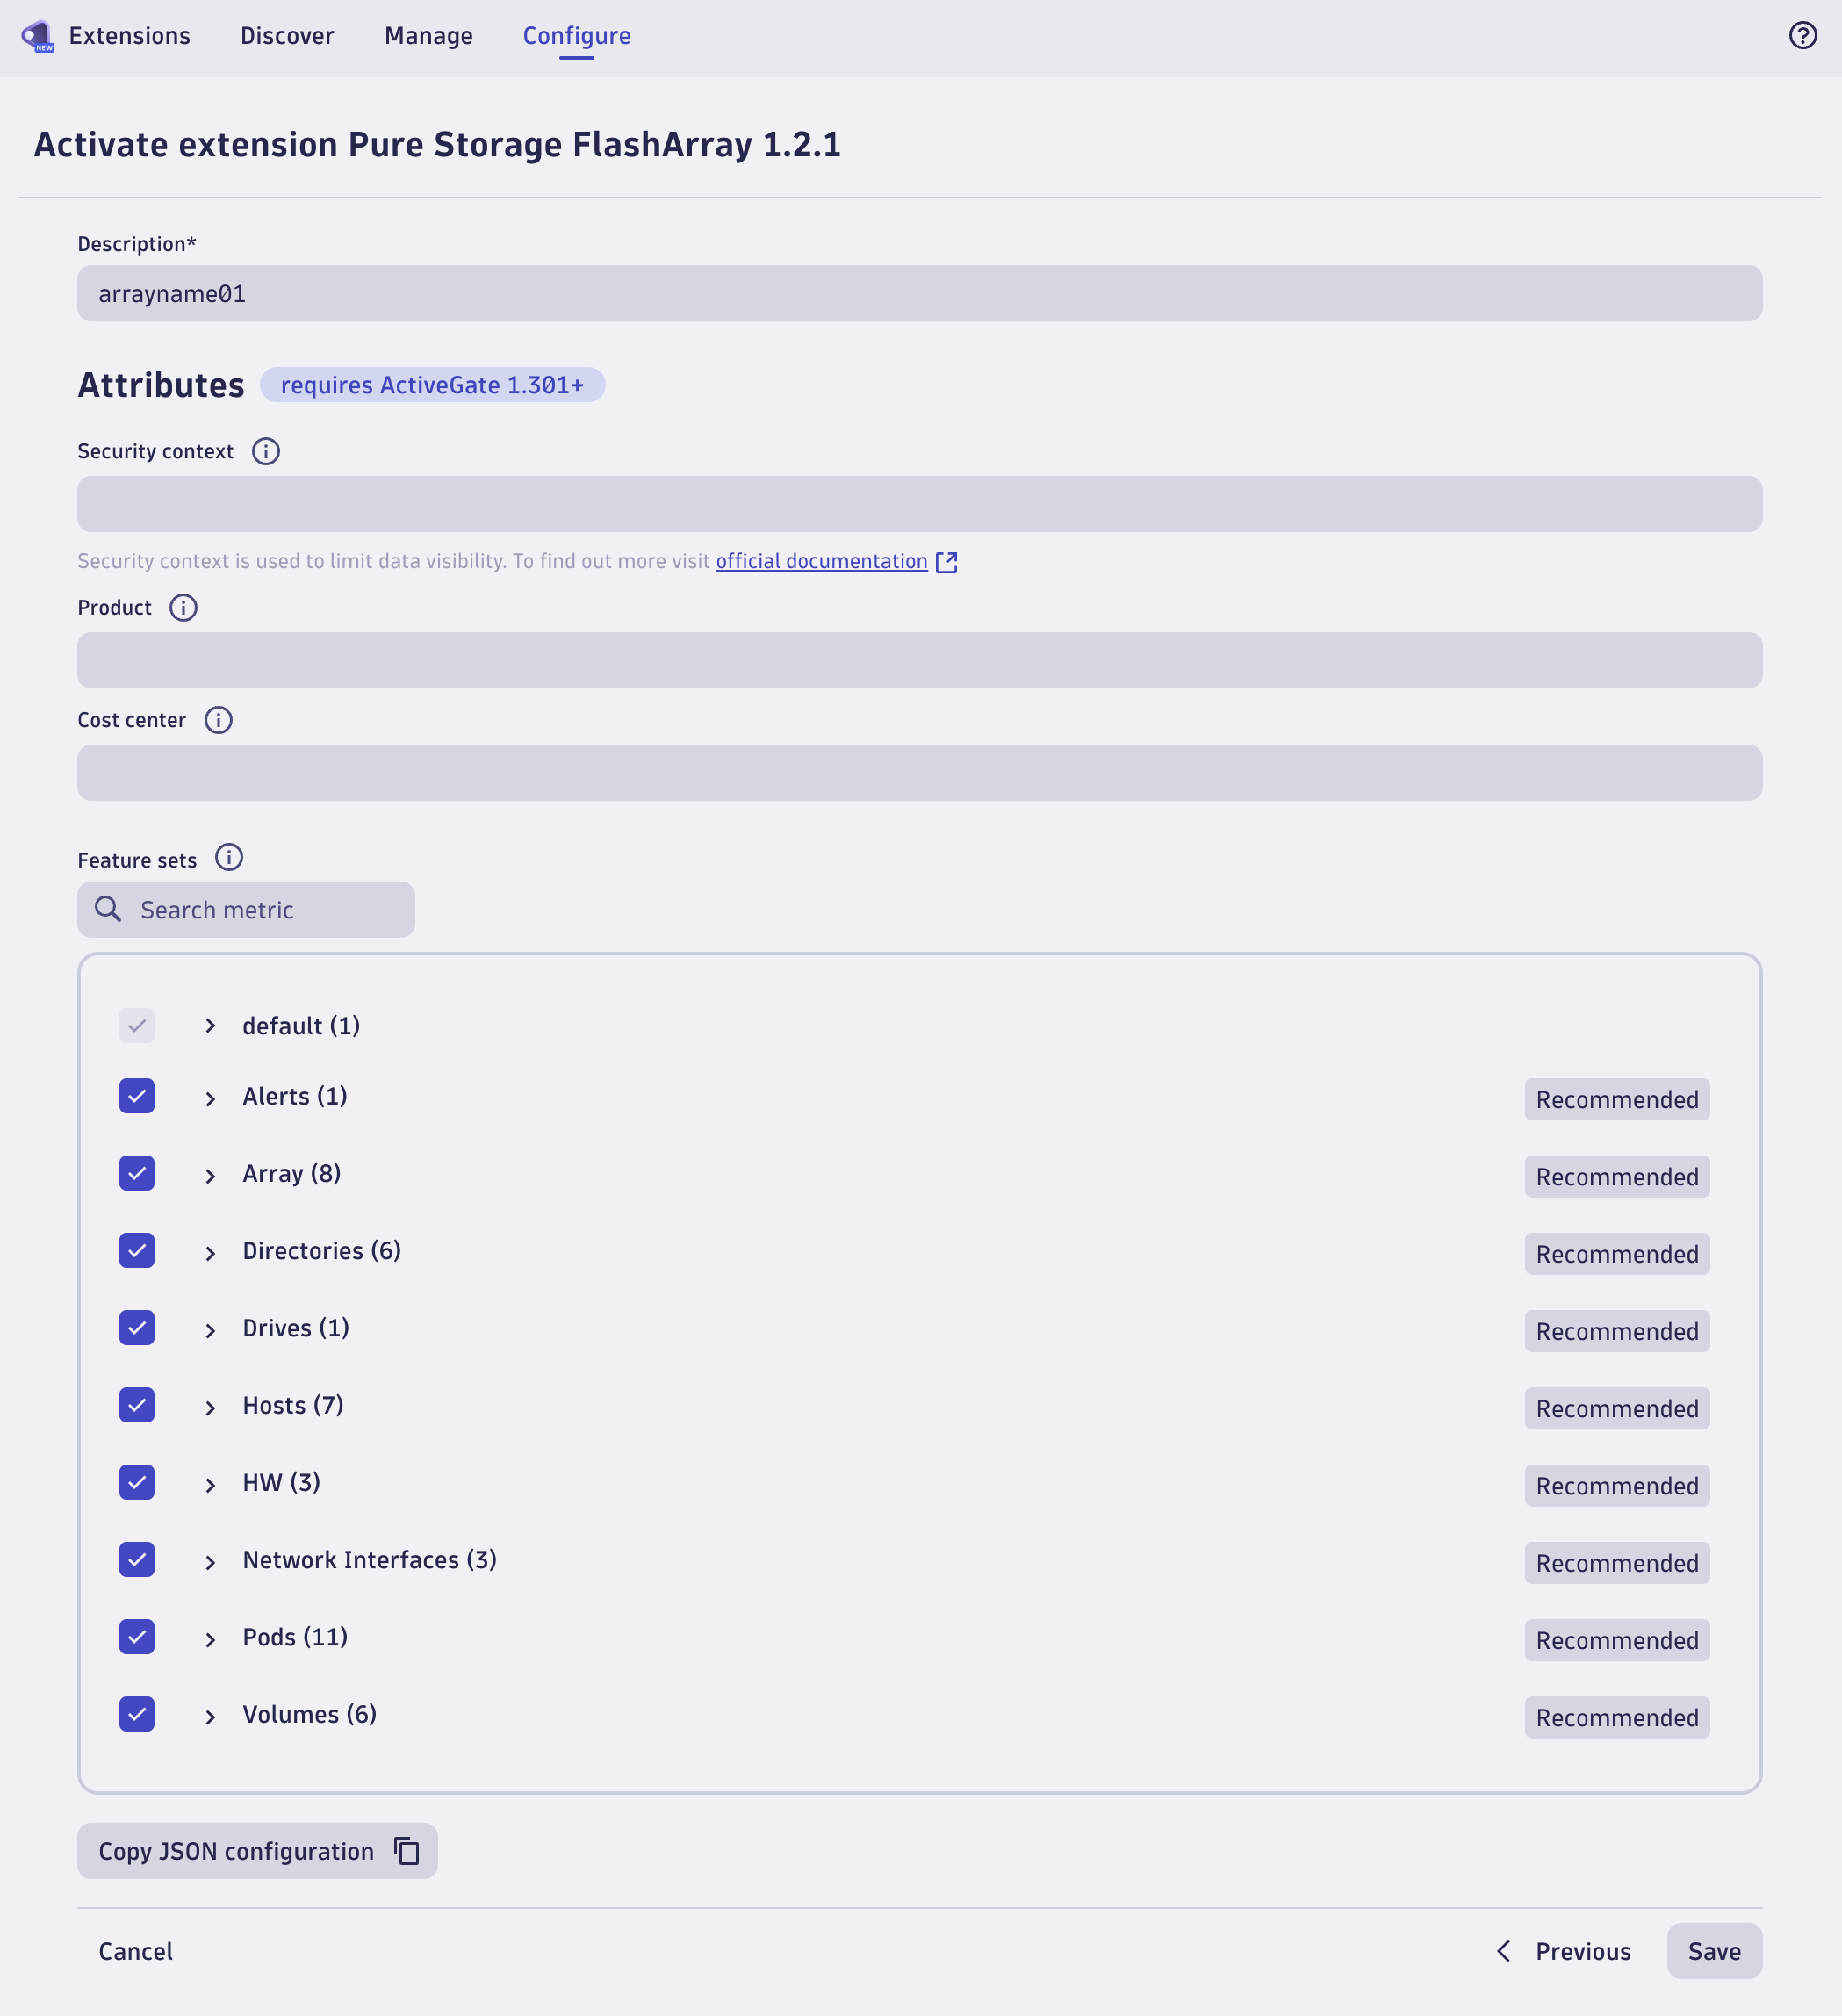
Task: Switch to the Discover tab
Action: [x=287, y=36]
